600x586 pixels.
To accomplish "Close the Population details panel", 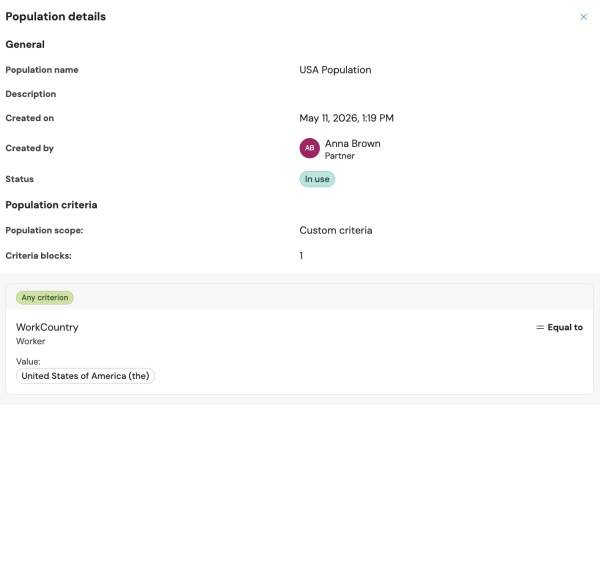I will 583,17.
